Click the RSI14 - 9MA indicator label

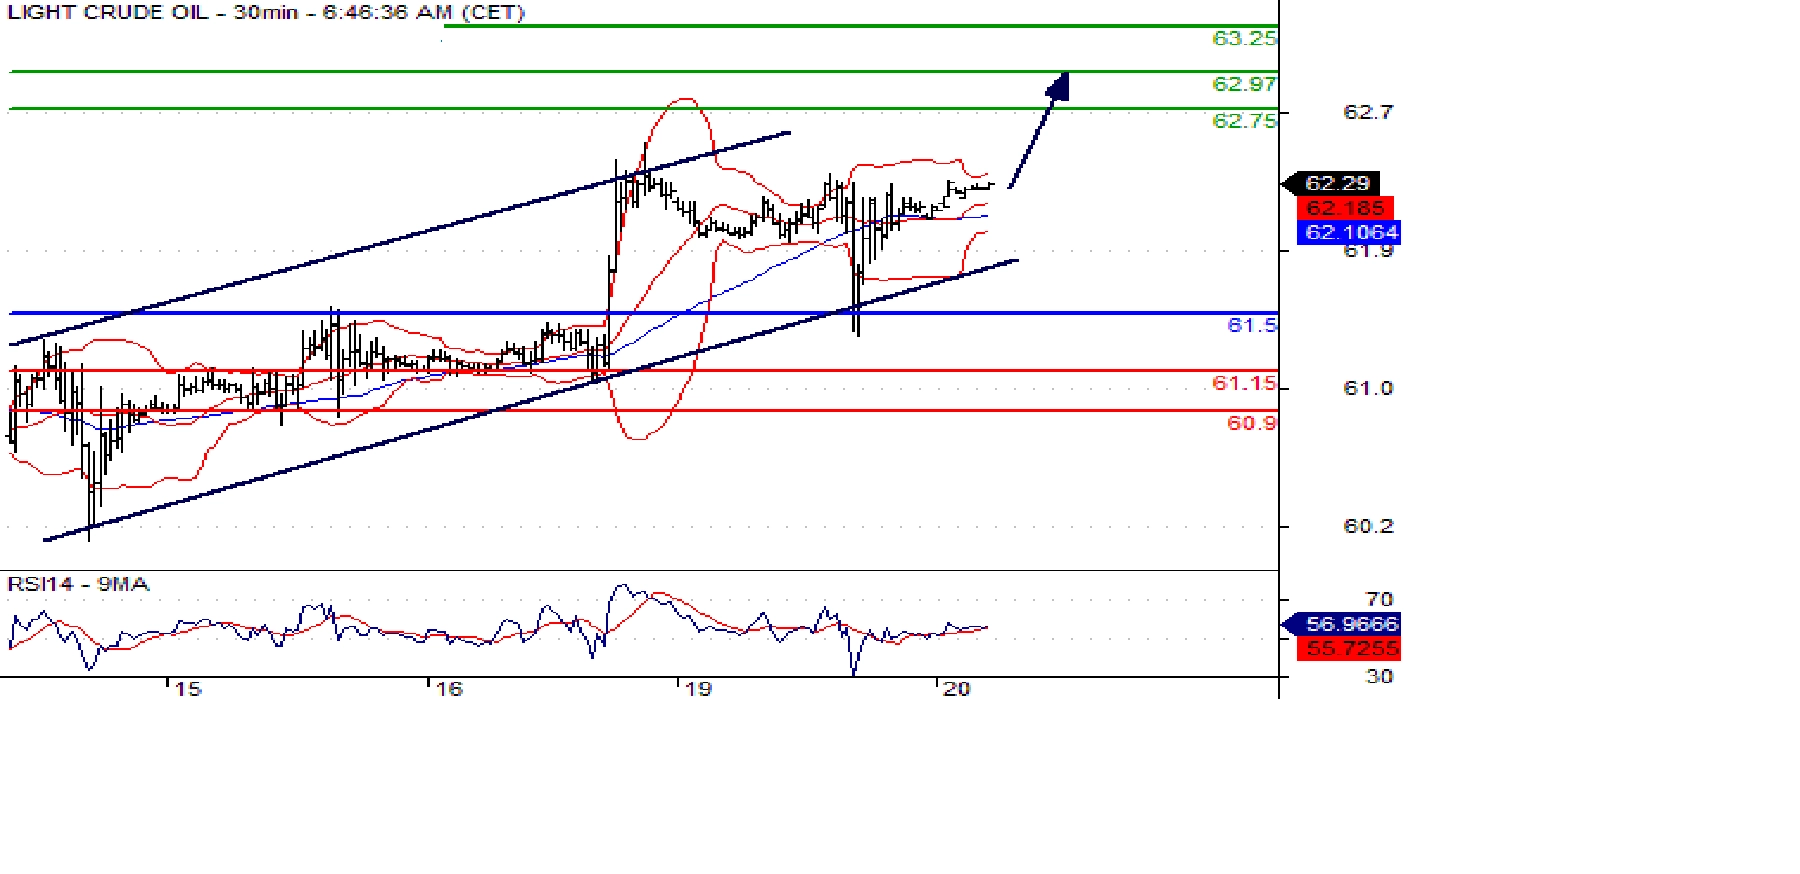[78, 584]
